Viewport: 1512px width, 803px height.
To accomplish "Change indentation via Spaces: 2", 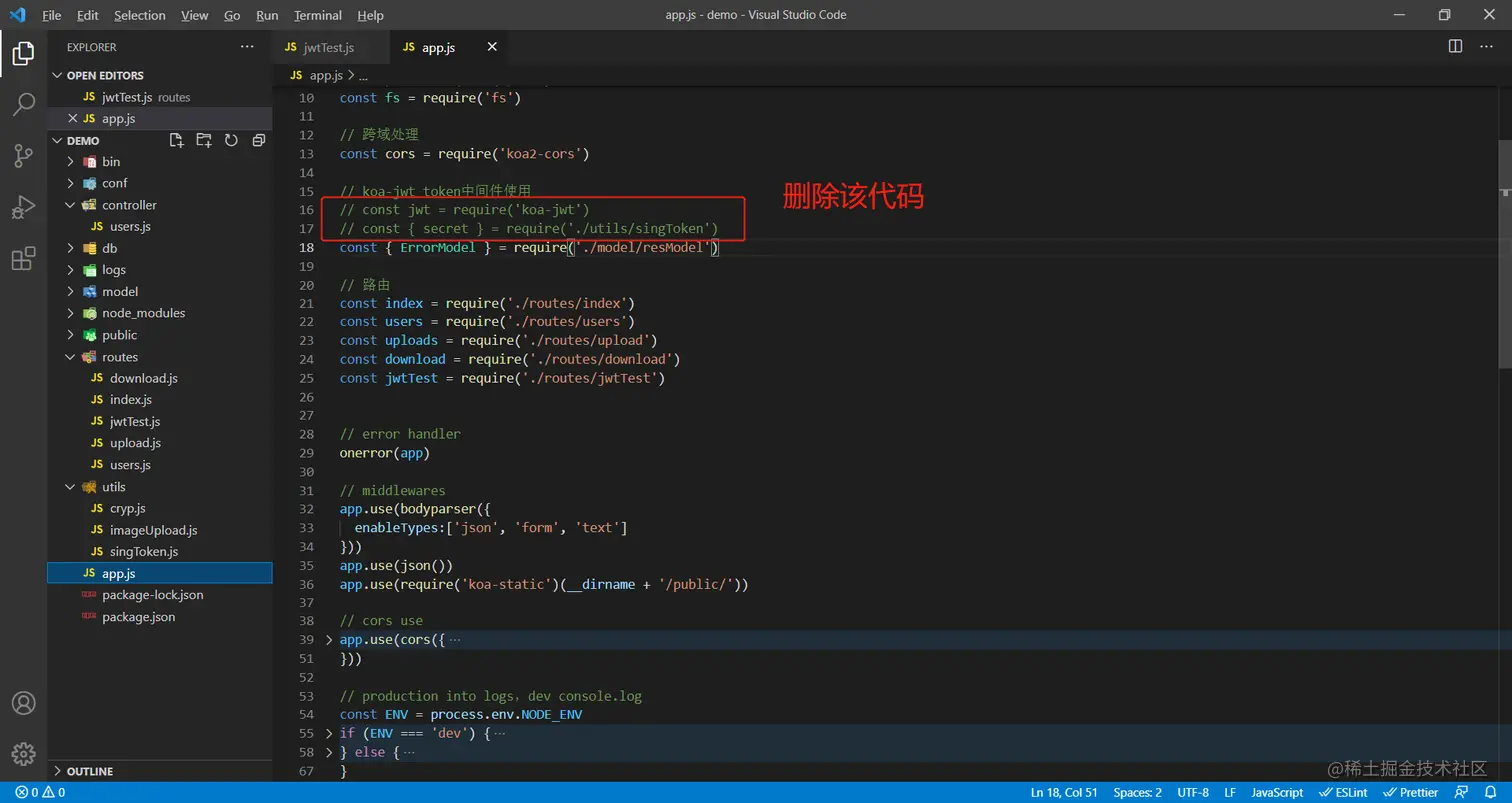I will point(1138,793).
